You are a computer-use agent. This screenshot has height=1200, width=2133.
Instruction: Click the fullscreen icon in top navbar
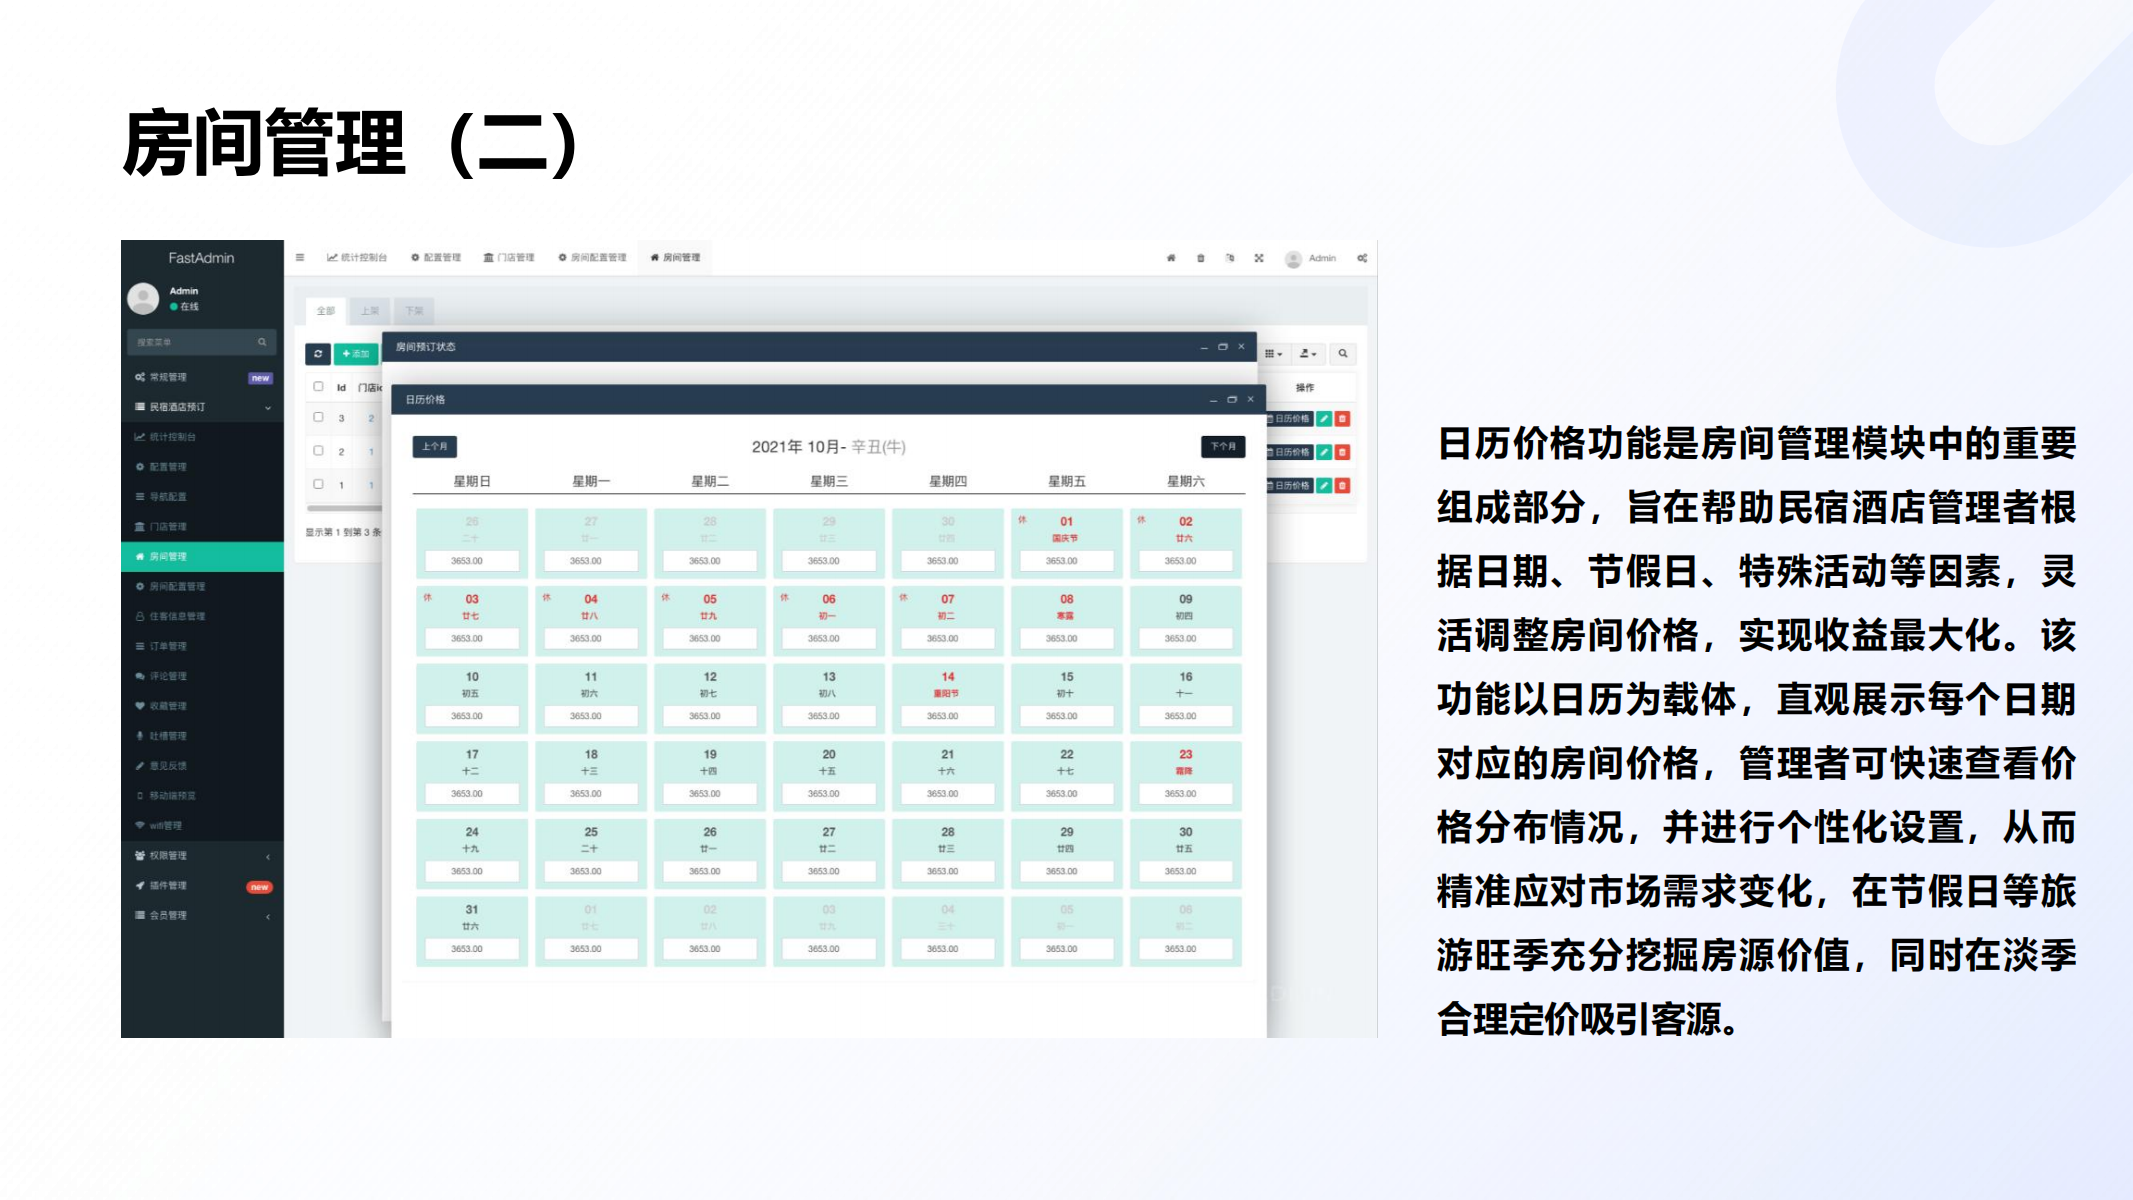coord(1259,258)
